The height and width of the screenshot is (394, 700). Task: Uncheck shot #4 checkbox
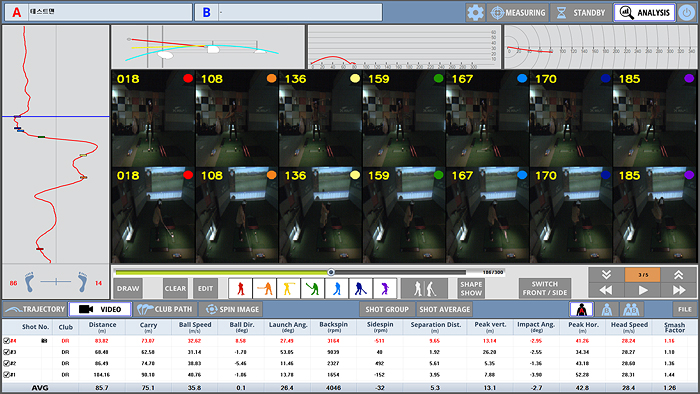pyautogui.click(x=6, y=341)
